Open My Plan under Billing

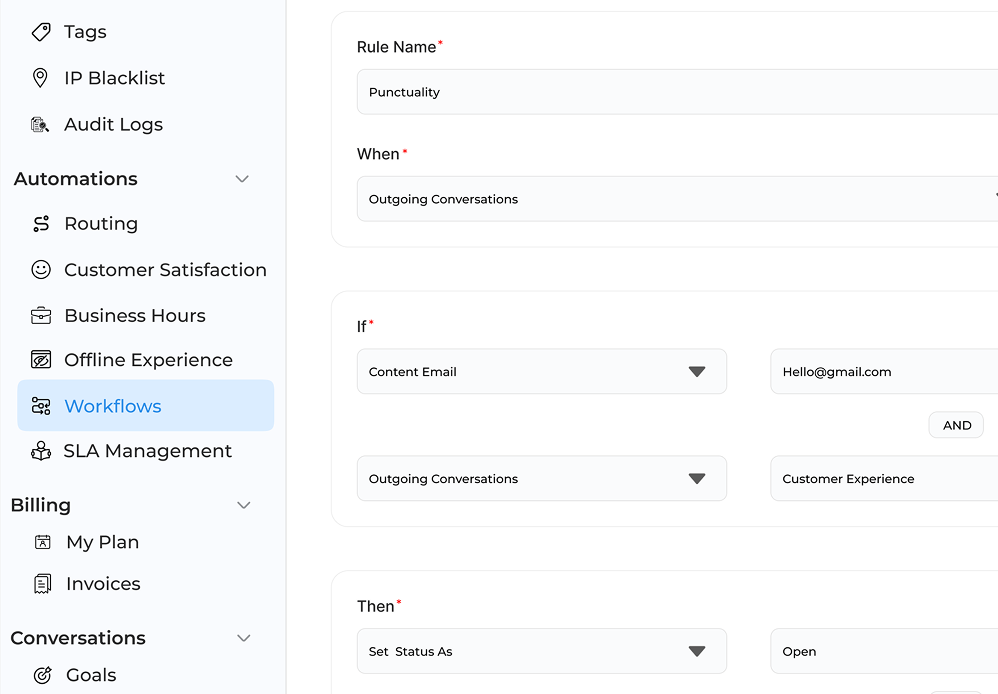pyautogui.click(x=102, y=542)
